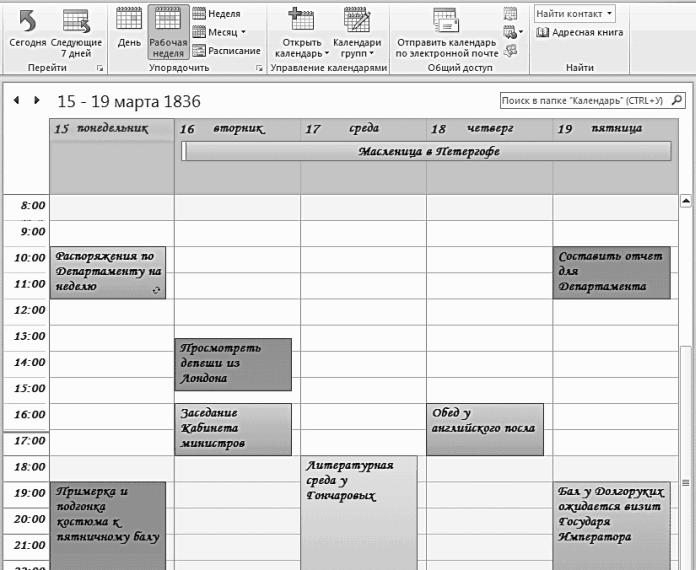Screen dimensions: 696x570
Task: Go to next week arrow
Action: click(x=37, y=100)
